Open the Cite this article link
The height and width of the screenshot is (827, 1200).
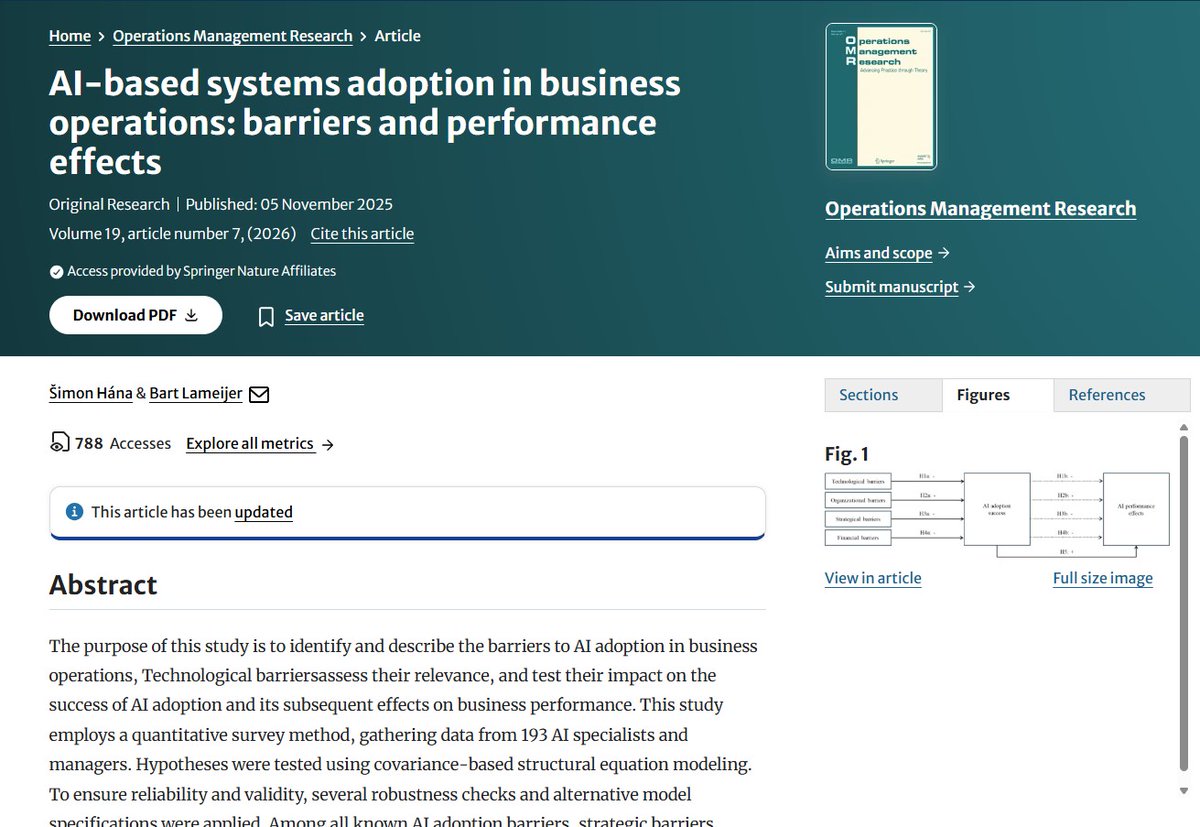362,234
